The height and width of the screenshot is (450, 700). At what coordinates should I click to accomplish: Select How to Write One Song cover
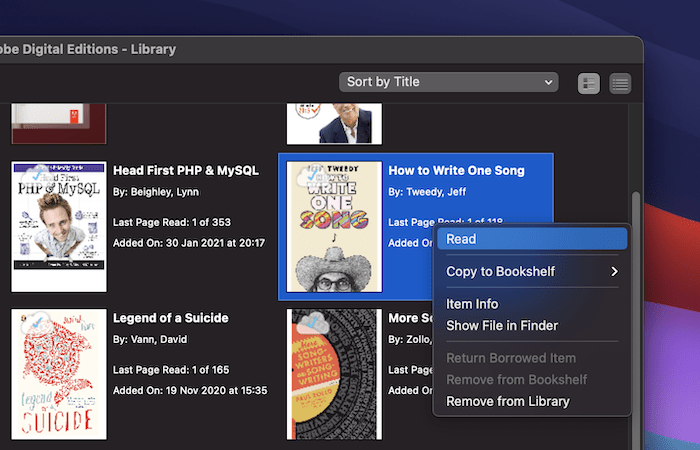pos(334,227)
